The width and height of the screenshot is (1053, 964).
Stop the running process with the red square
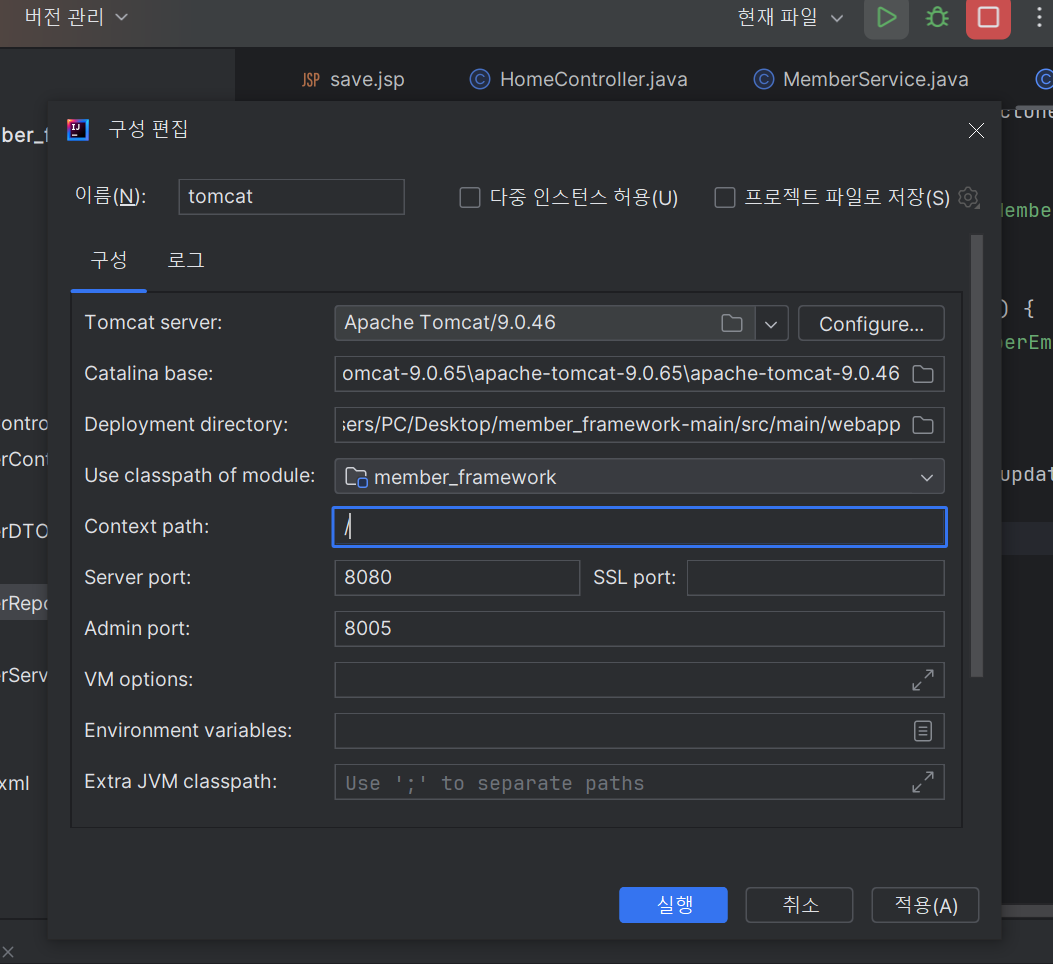(988, 17)
